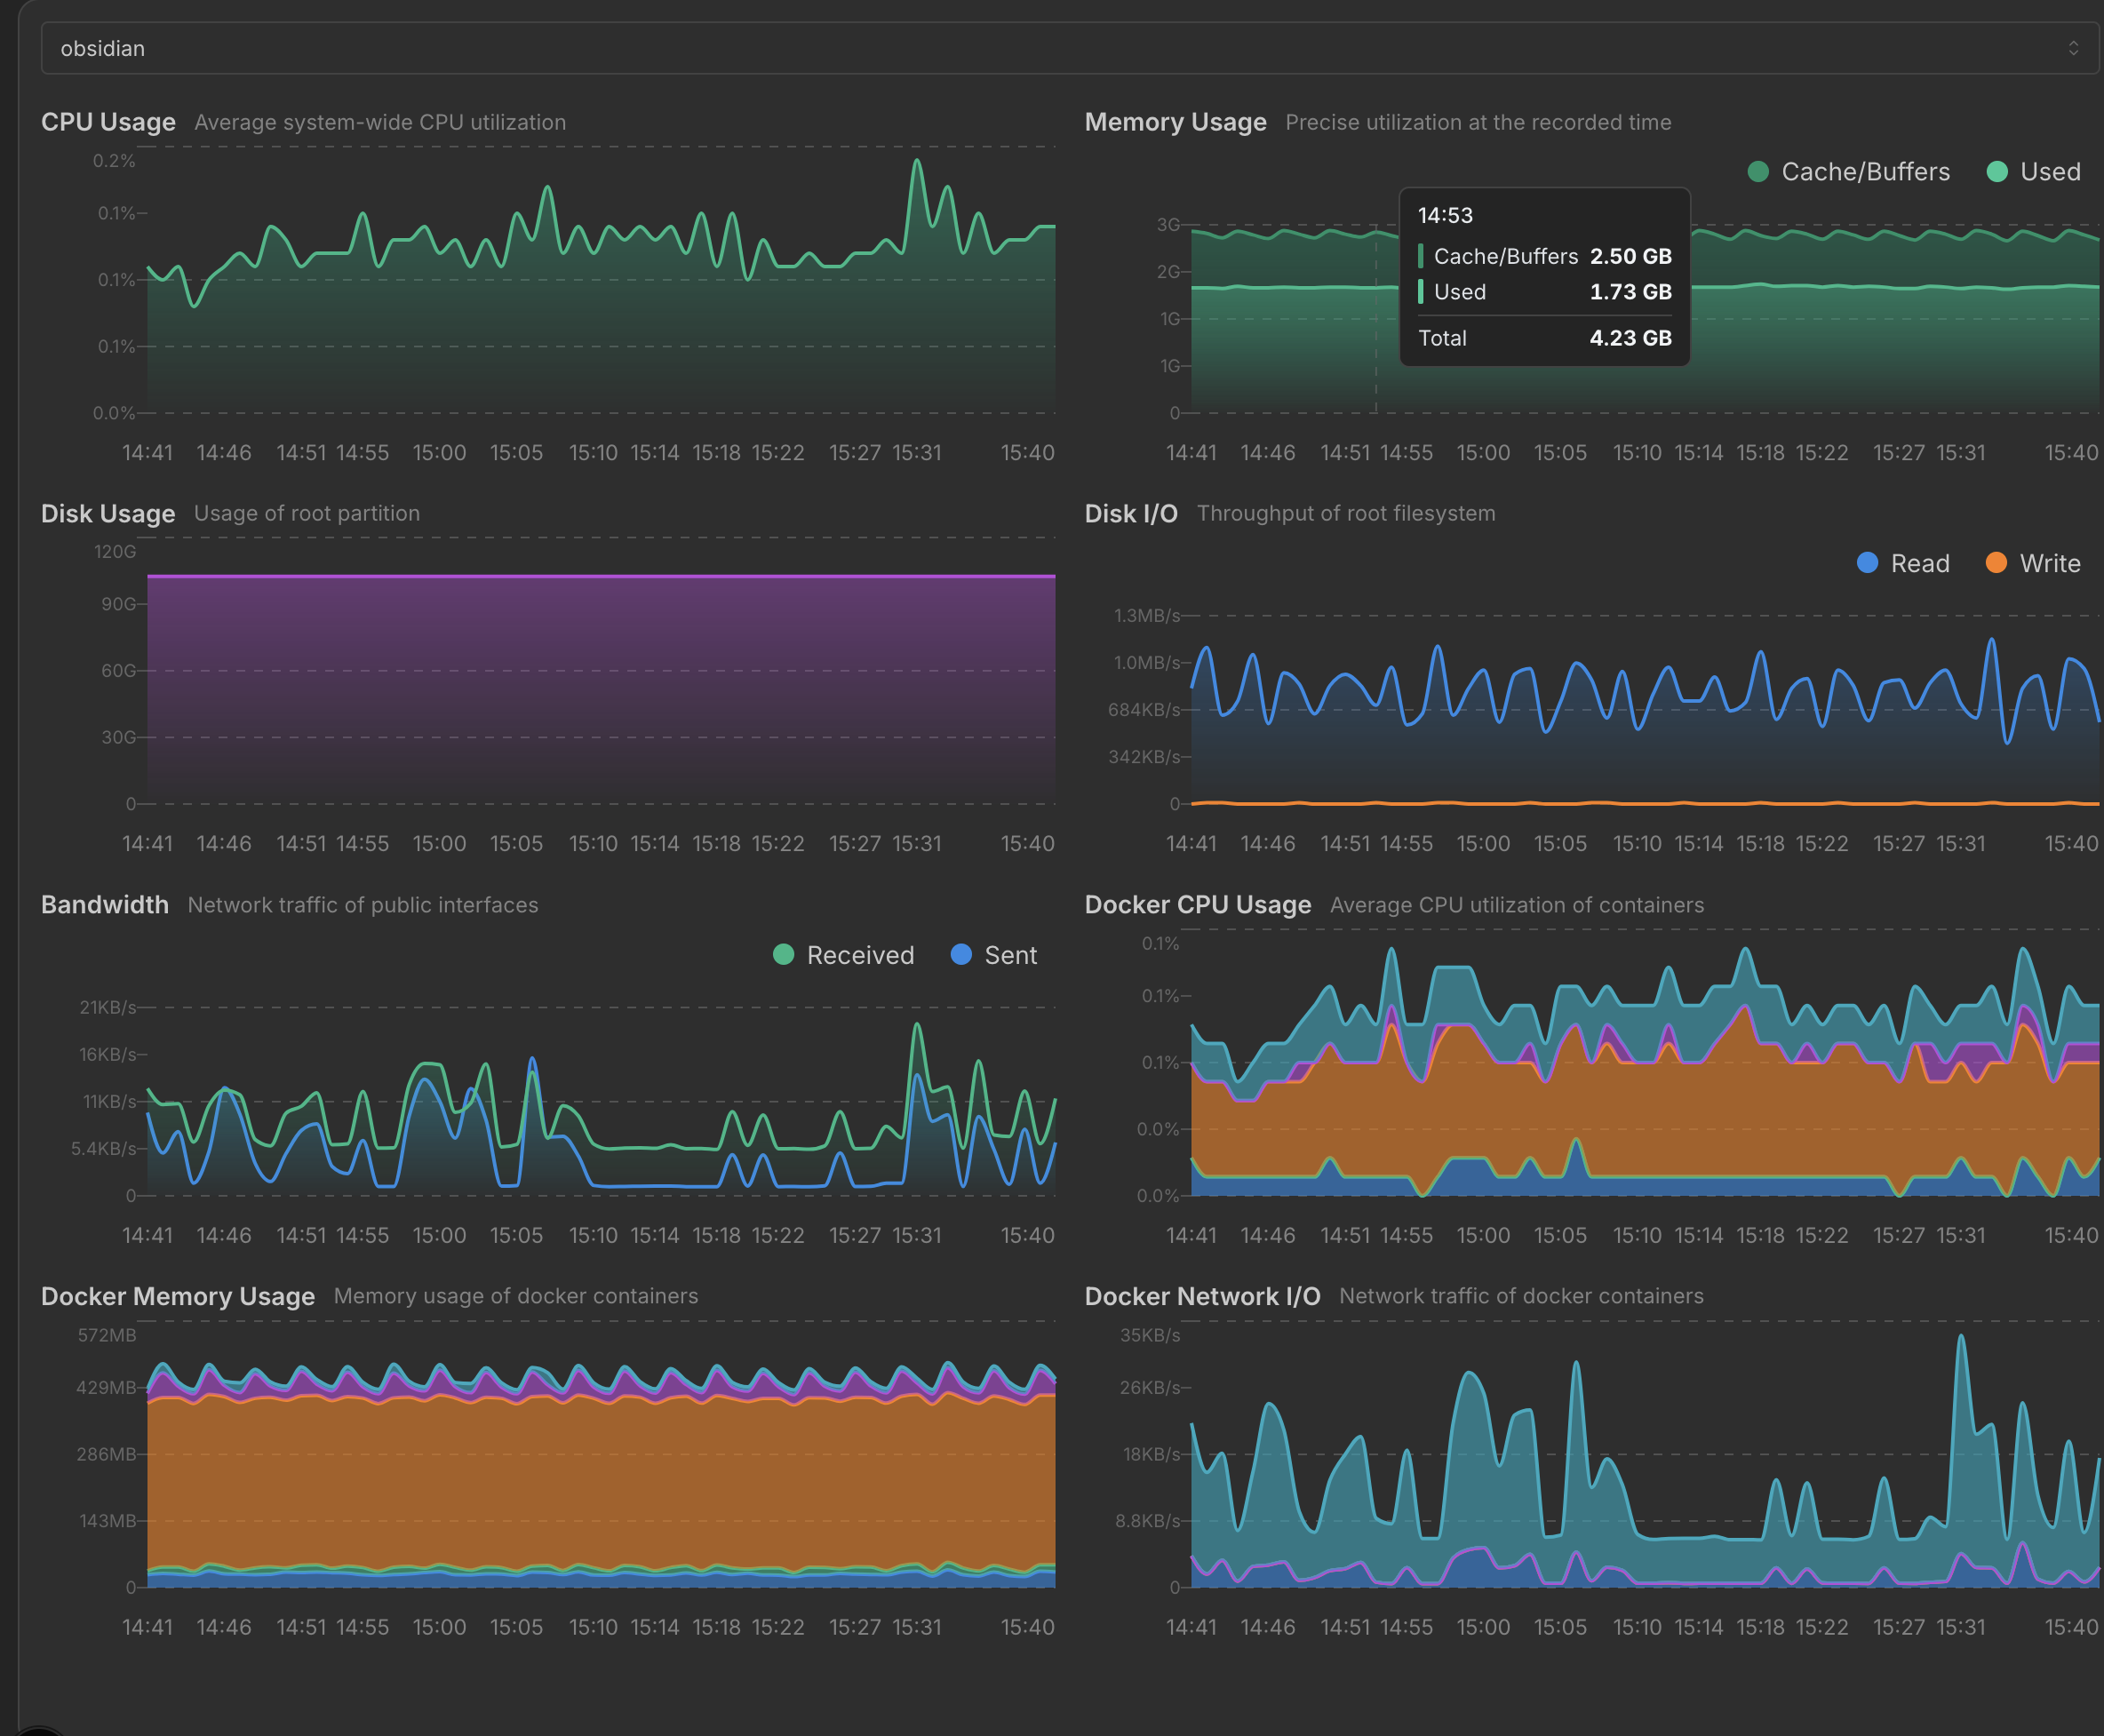Toggle the Used memory legend item
The height and width of the screenshot is (1736, 2104).
[2033, 172]
